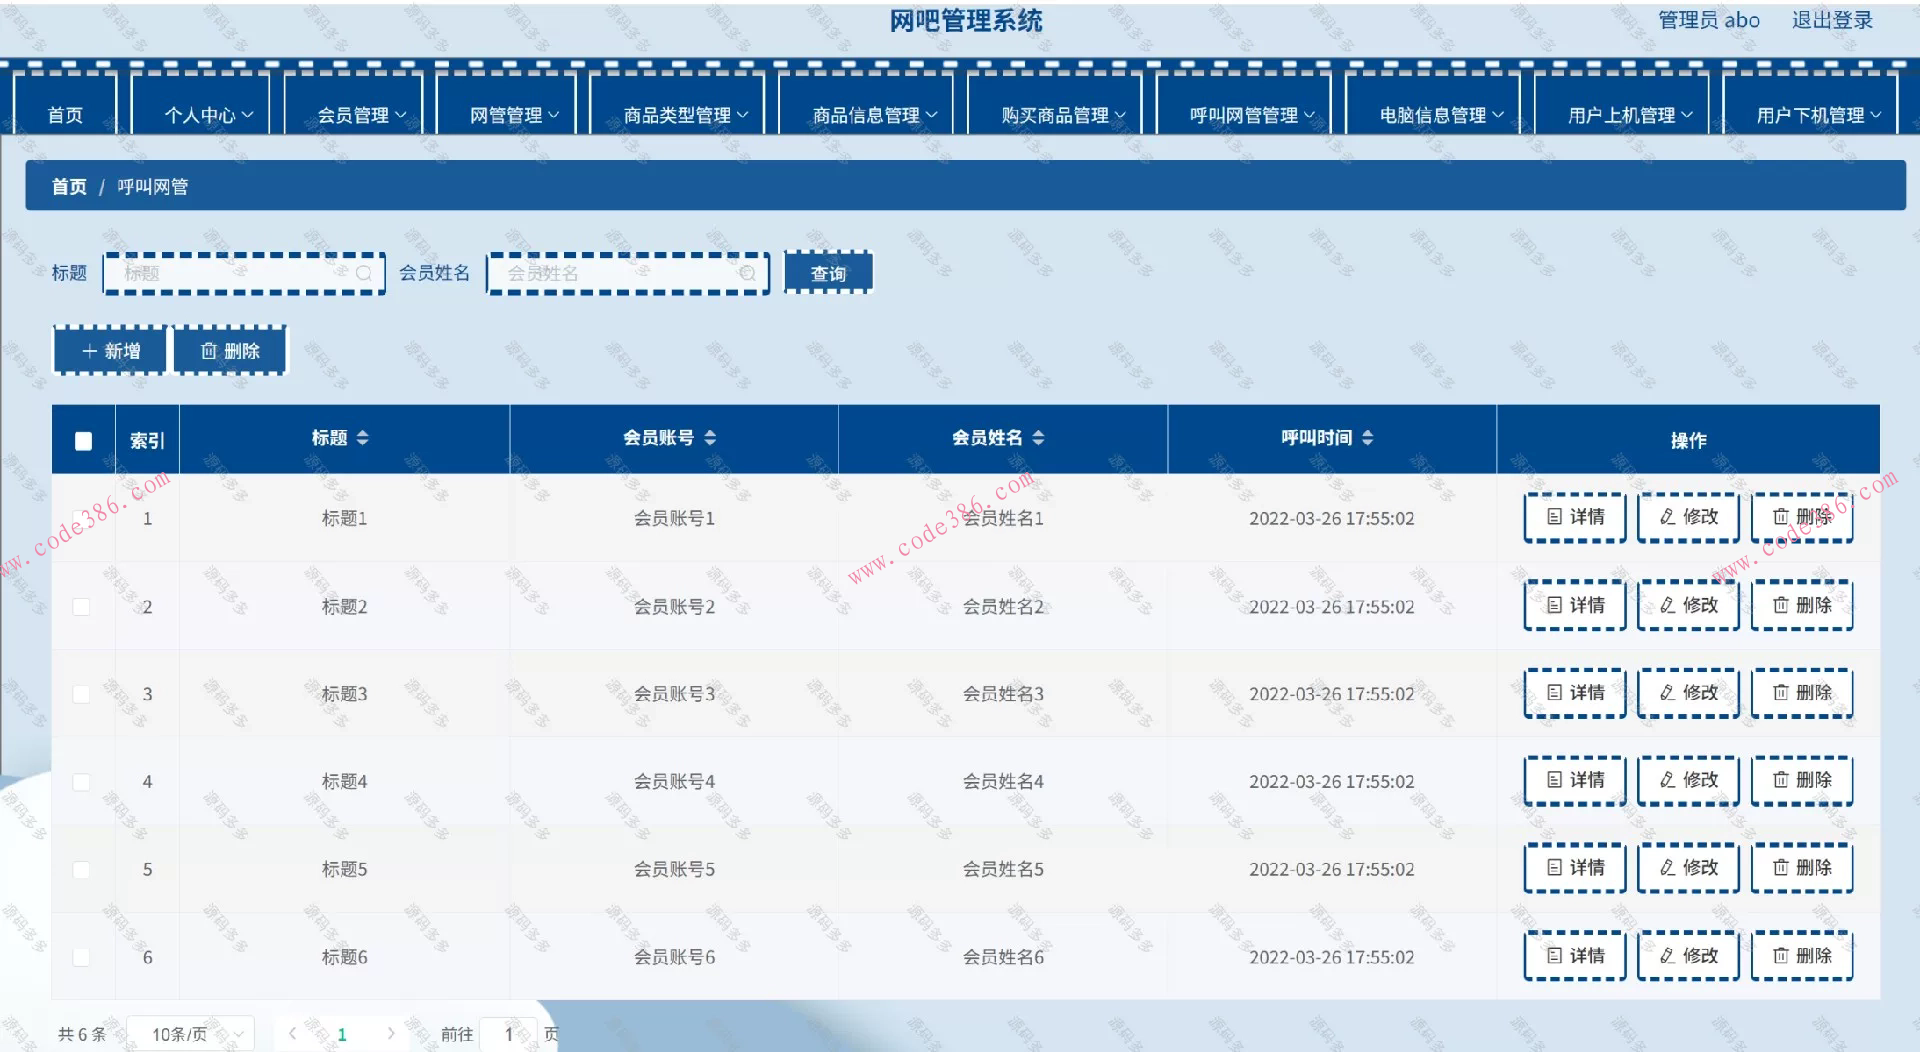This screenshot has width=1920, height=1052.
Task: Sort table by 会员姓名 column arrows
Action: point(1038,438)
